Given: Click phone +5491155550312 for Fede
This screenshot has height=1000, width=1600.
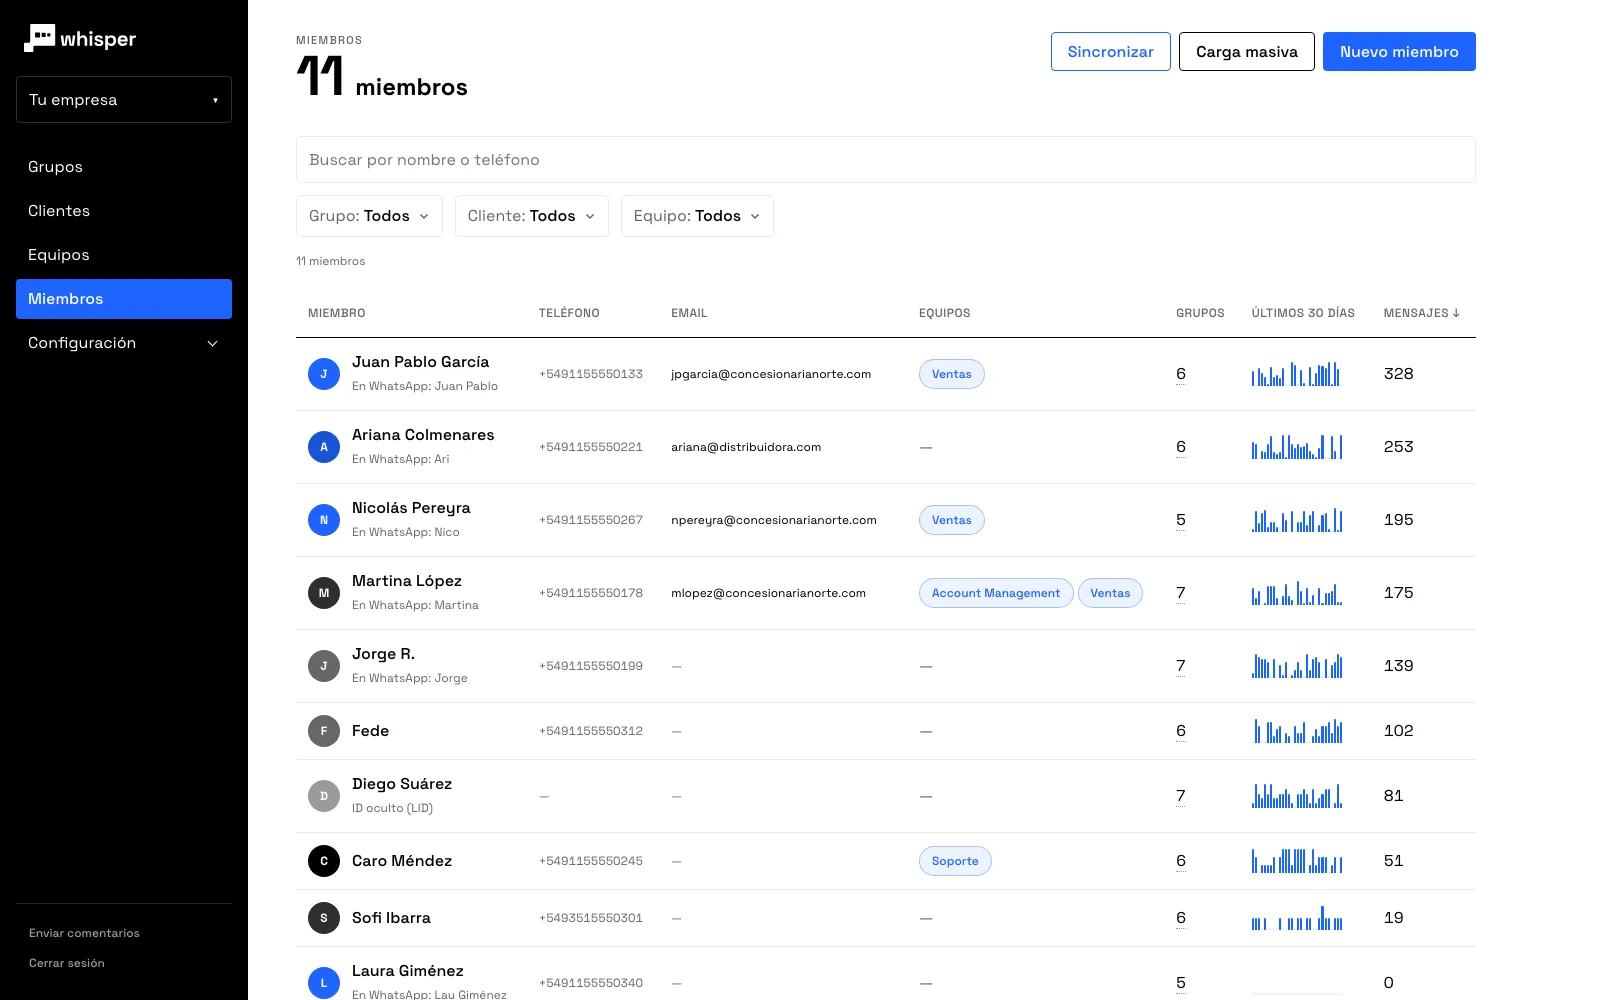Looking at the screenshot, I should pyautogui.click(x=591, y=731).
